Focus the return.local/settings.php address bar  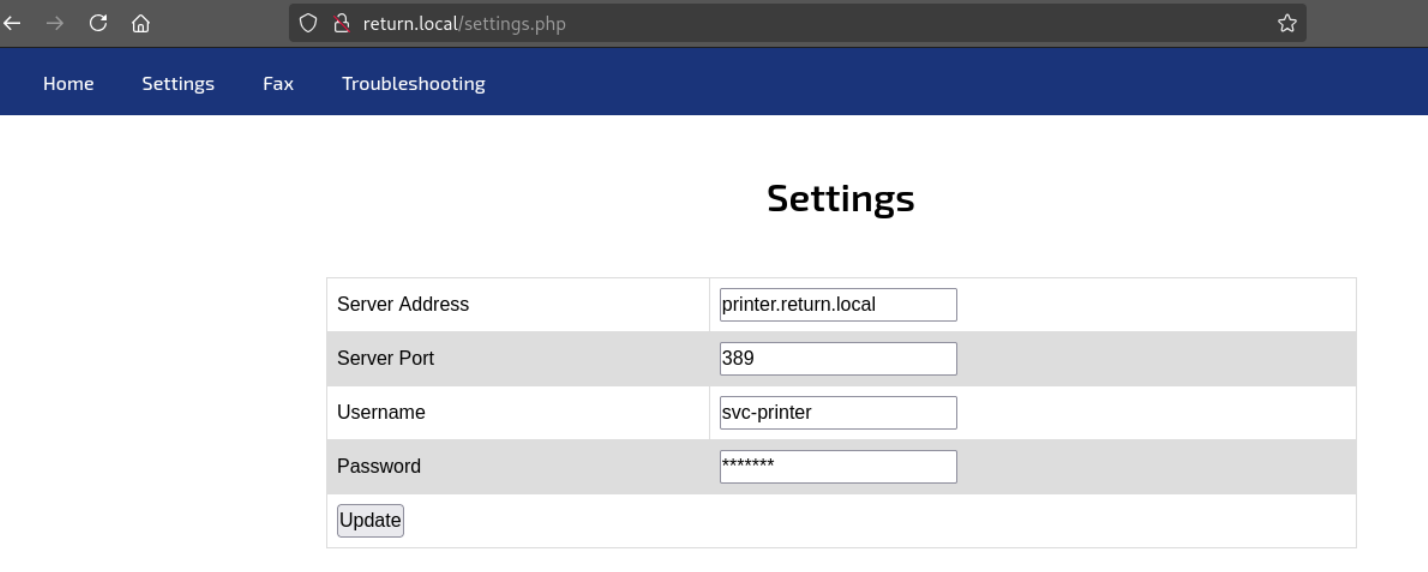tap(700, 23)
